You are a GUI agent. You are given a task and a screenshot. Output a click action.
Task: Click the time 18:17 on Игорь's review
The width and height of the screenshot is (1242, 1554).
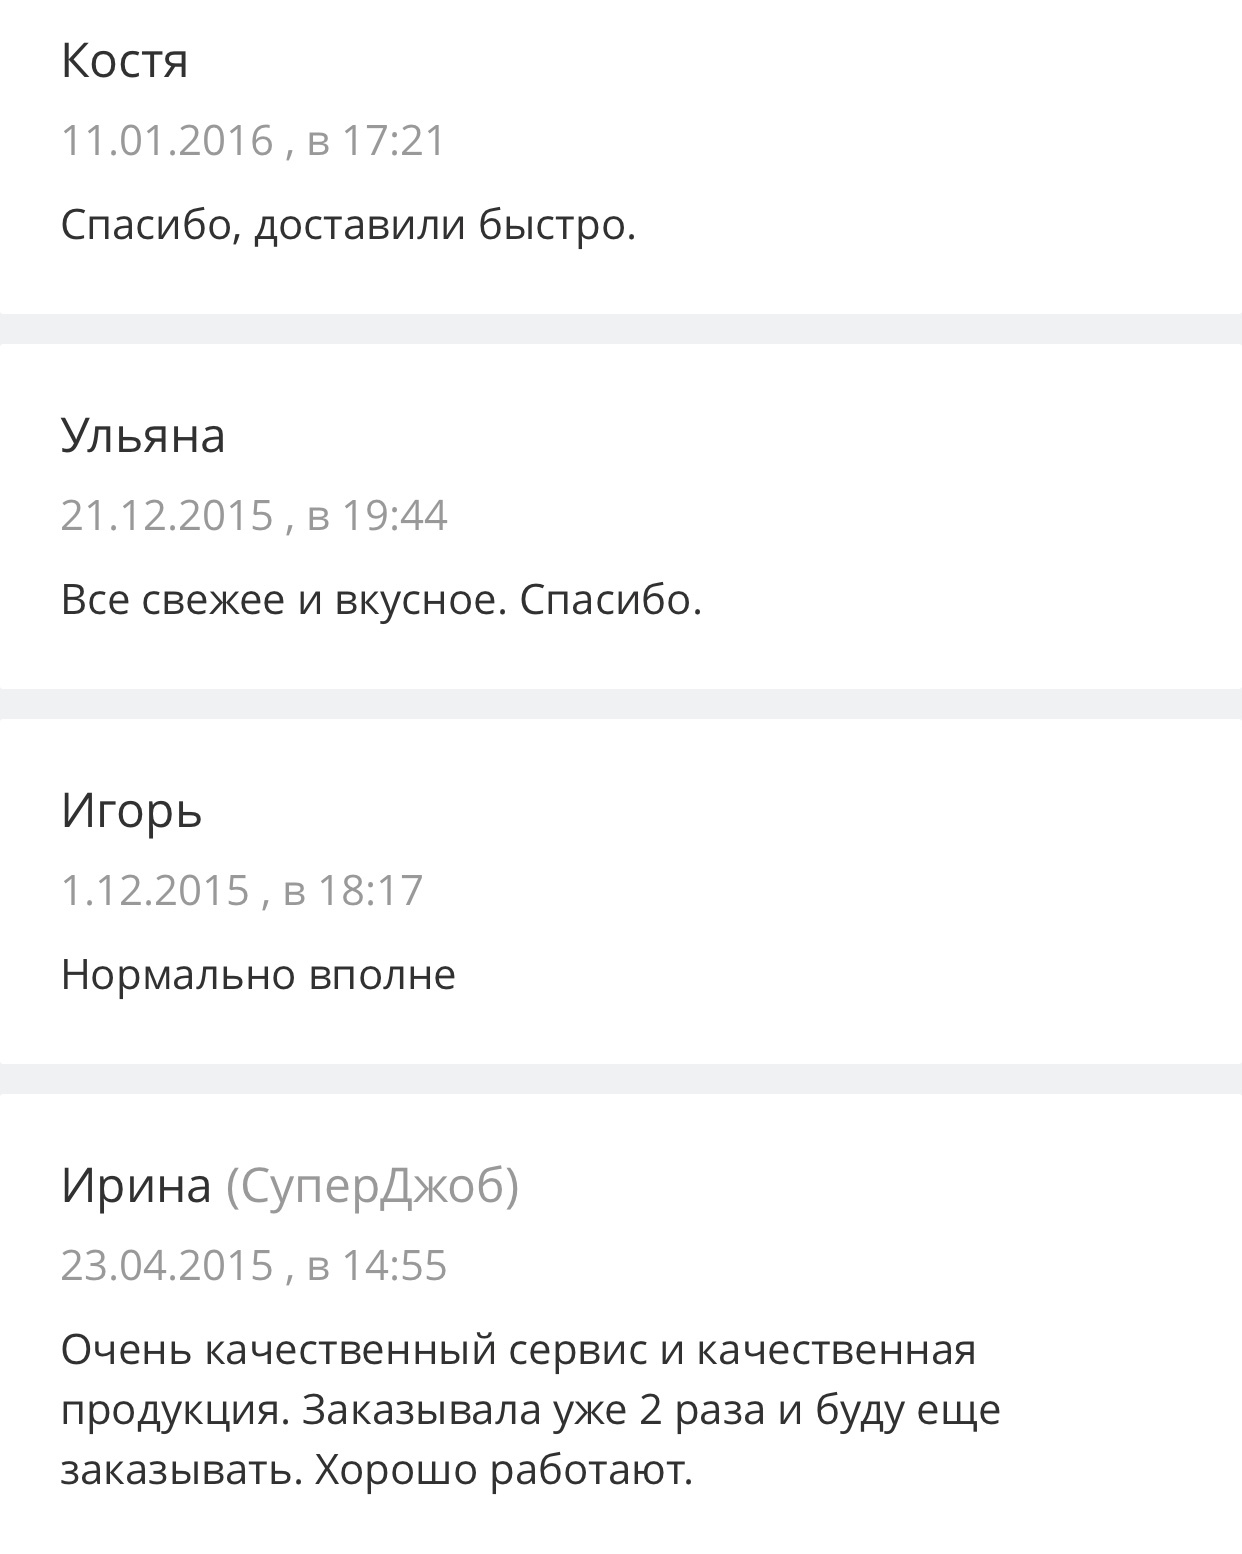point(370,890)
